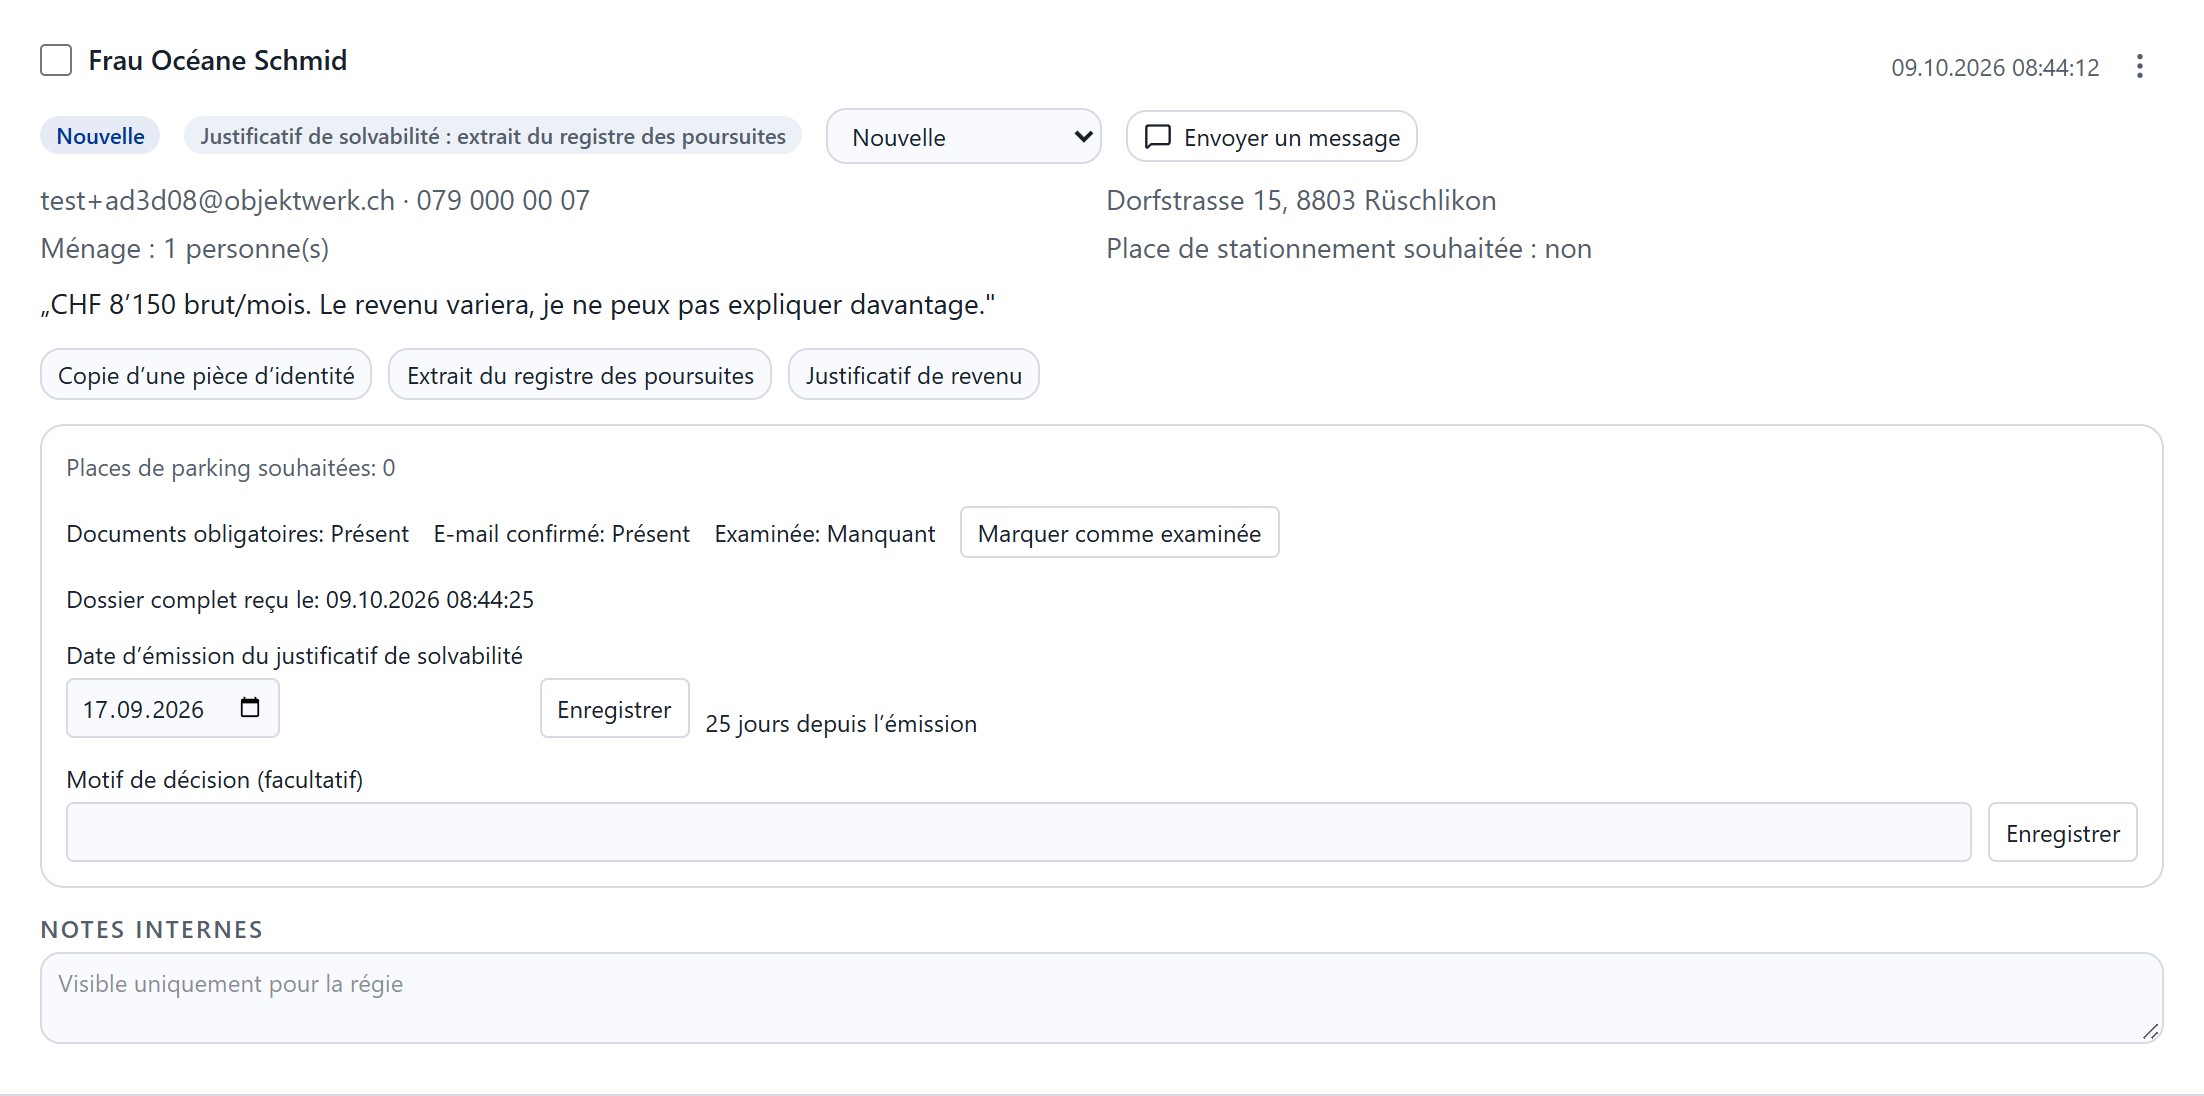
Task: Save the decision reason with Enregistrer
Action: [x=2062, y=833]
